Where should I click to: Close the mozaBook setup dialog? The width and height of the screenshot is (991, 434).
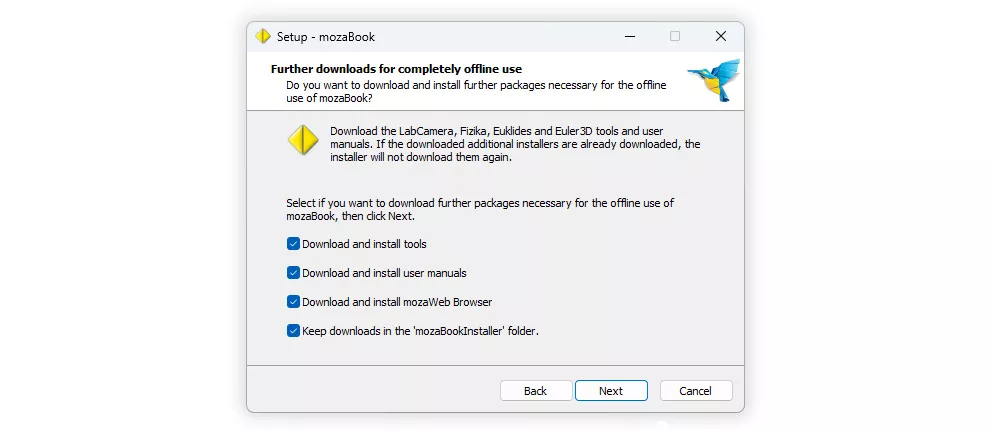pos(720,37)
